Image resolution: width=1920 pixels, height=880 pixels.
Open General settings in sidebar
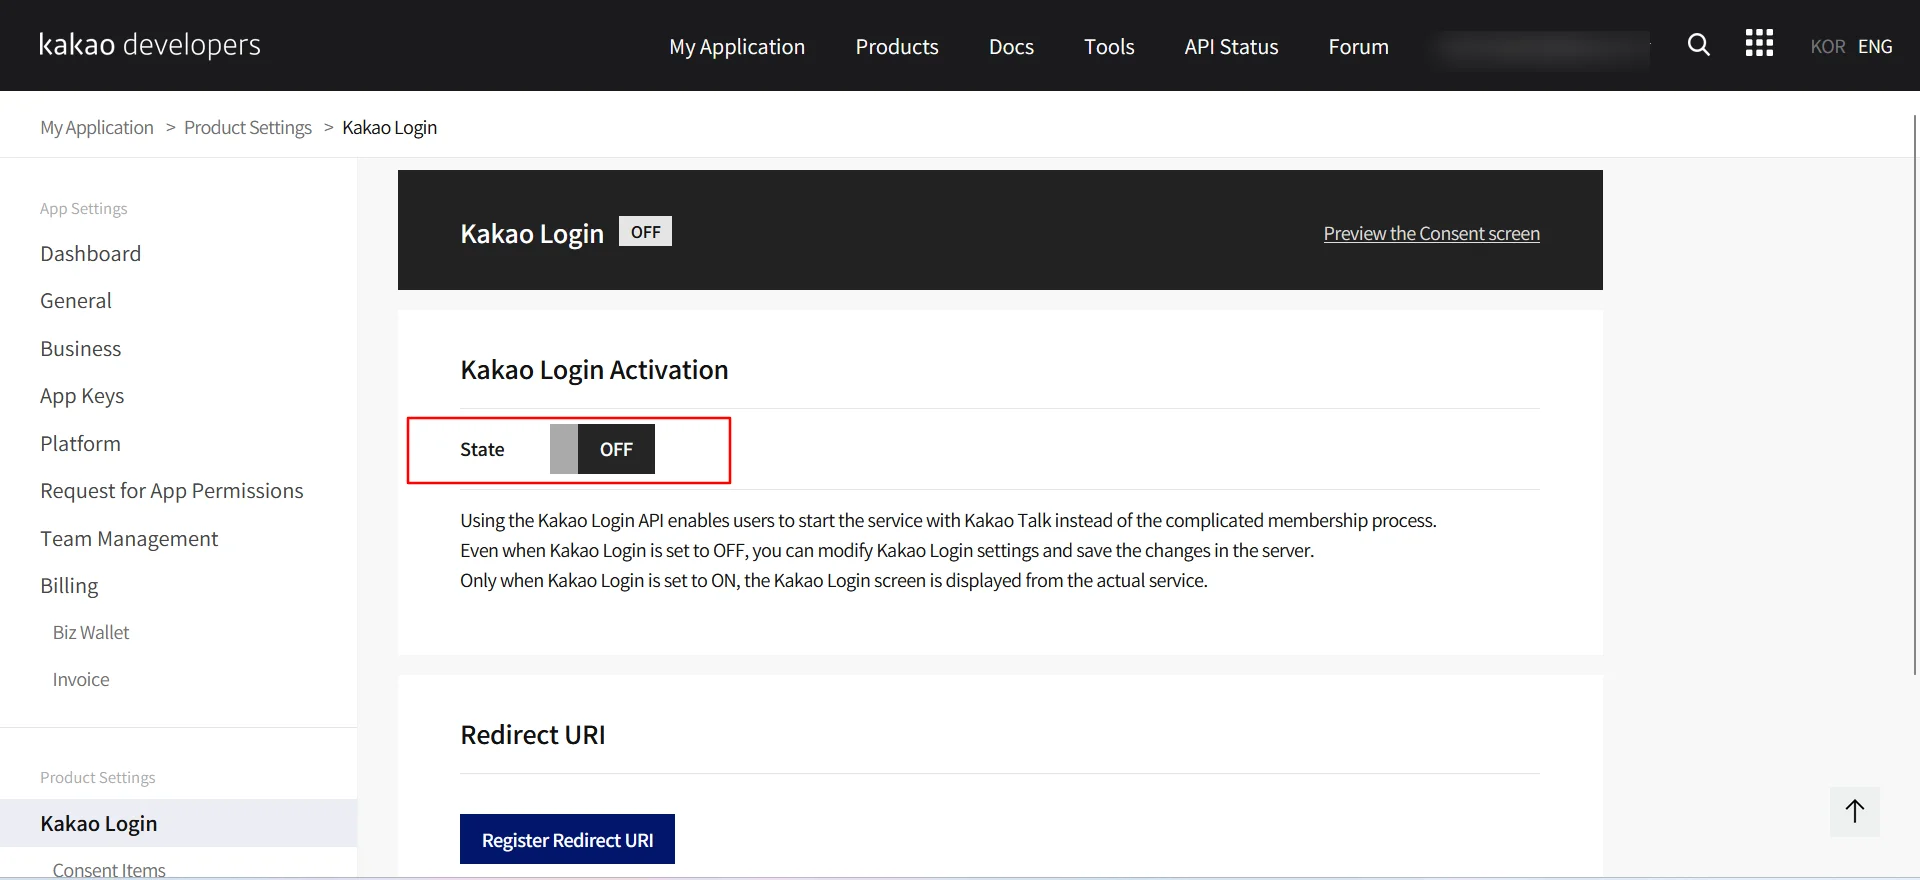76,301
